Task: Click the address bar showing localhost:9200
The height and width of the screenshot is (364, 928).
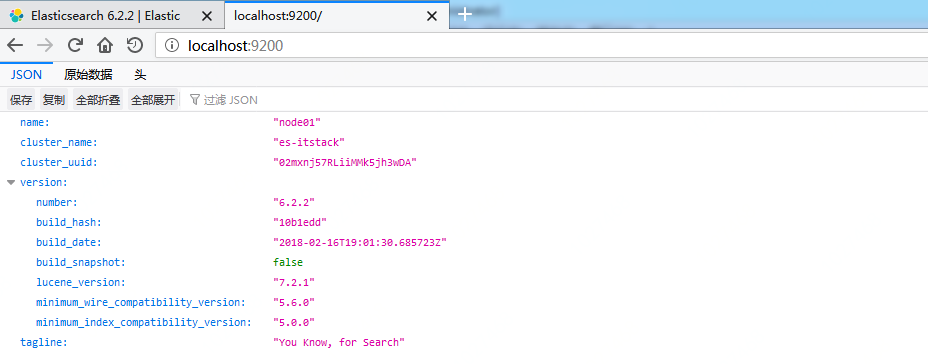Action: tap(542, 46)
